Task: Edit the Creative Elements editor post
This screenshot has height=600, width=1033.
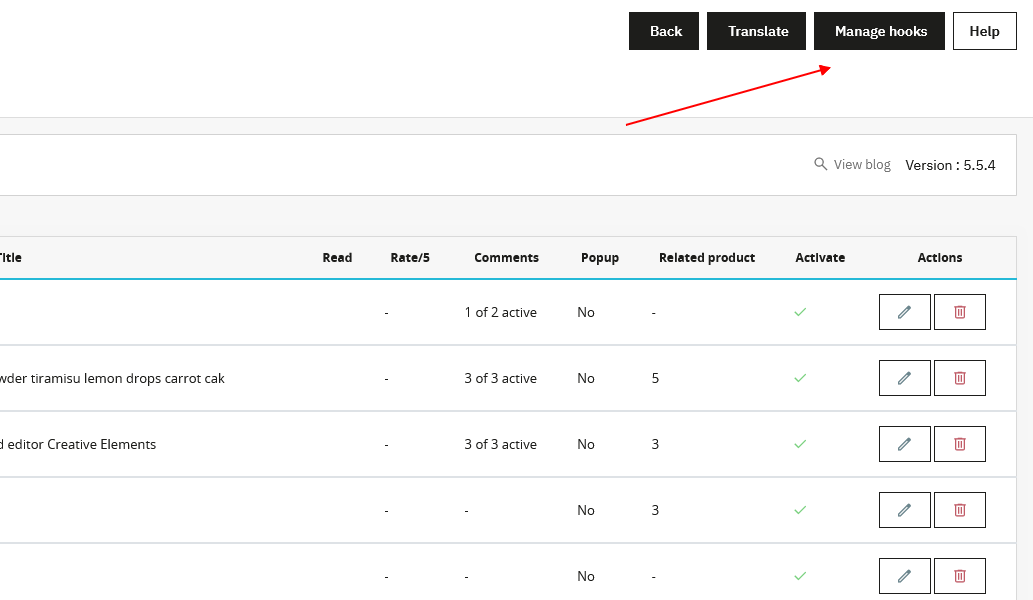Action: (x=904, y=444)
